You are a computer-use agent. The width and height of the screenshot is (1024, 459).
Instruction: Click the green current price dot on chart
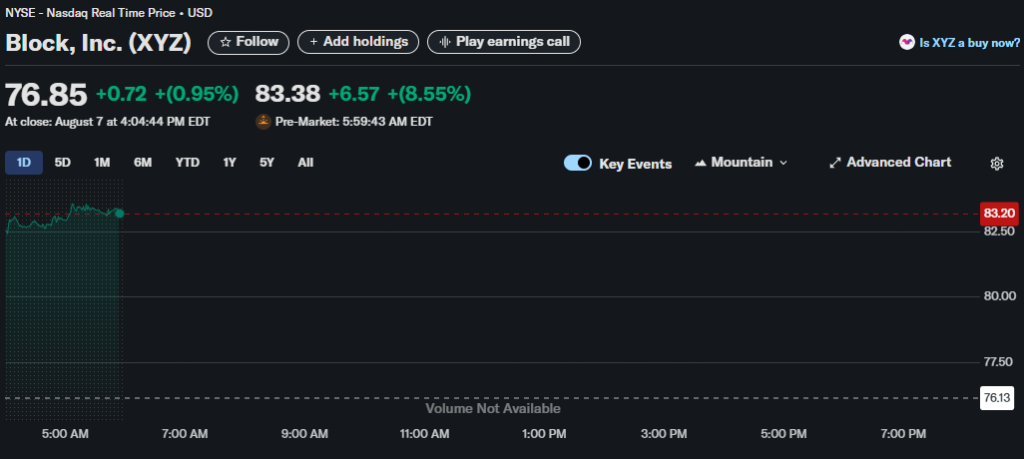(x=119, y=214)
